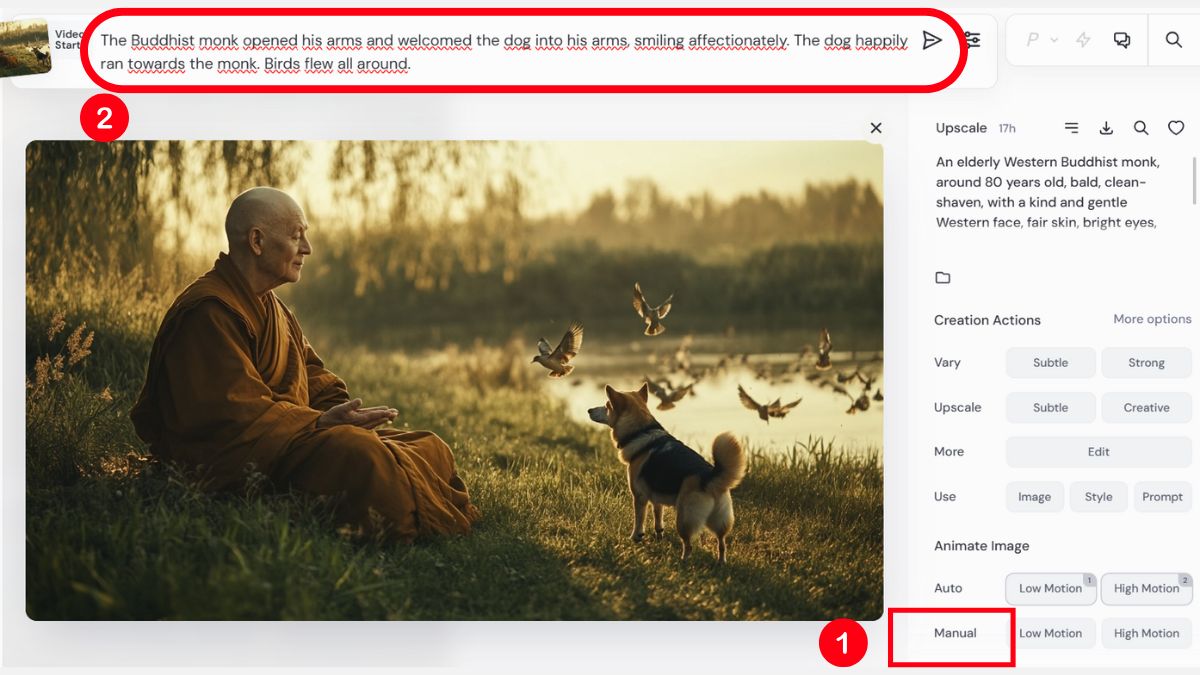The height and width of the screenshot is (675, 1200).
Task: Select Manual Low Motion animation
Action: 1051,633
